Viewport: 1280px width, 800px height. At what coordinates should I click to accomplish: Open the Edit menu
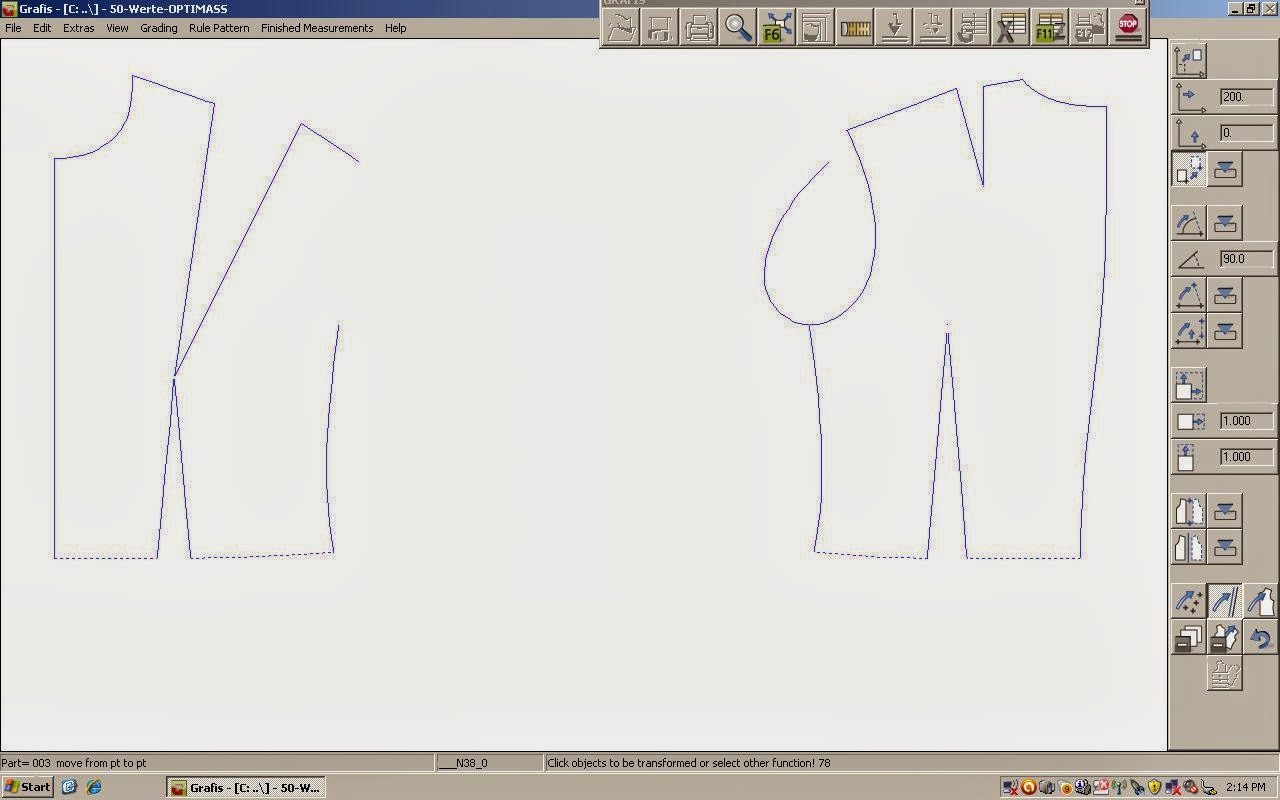click(42, 28)
